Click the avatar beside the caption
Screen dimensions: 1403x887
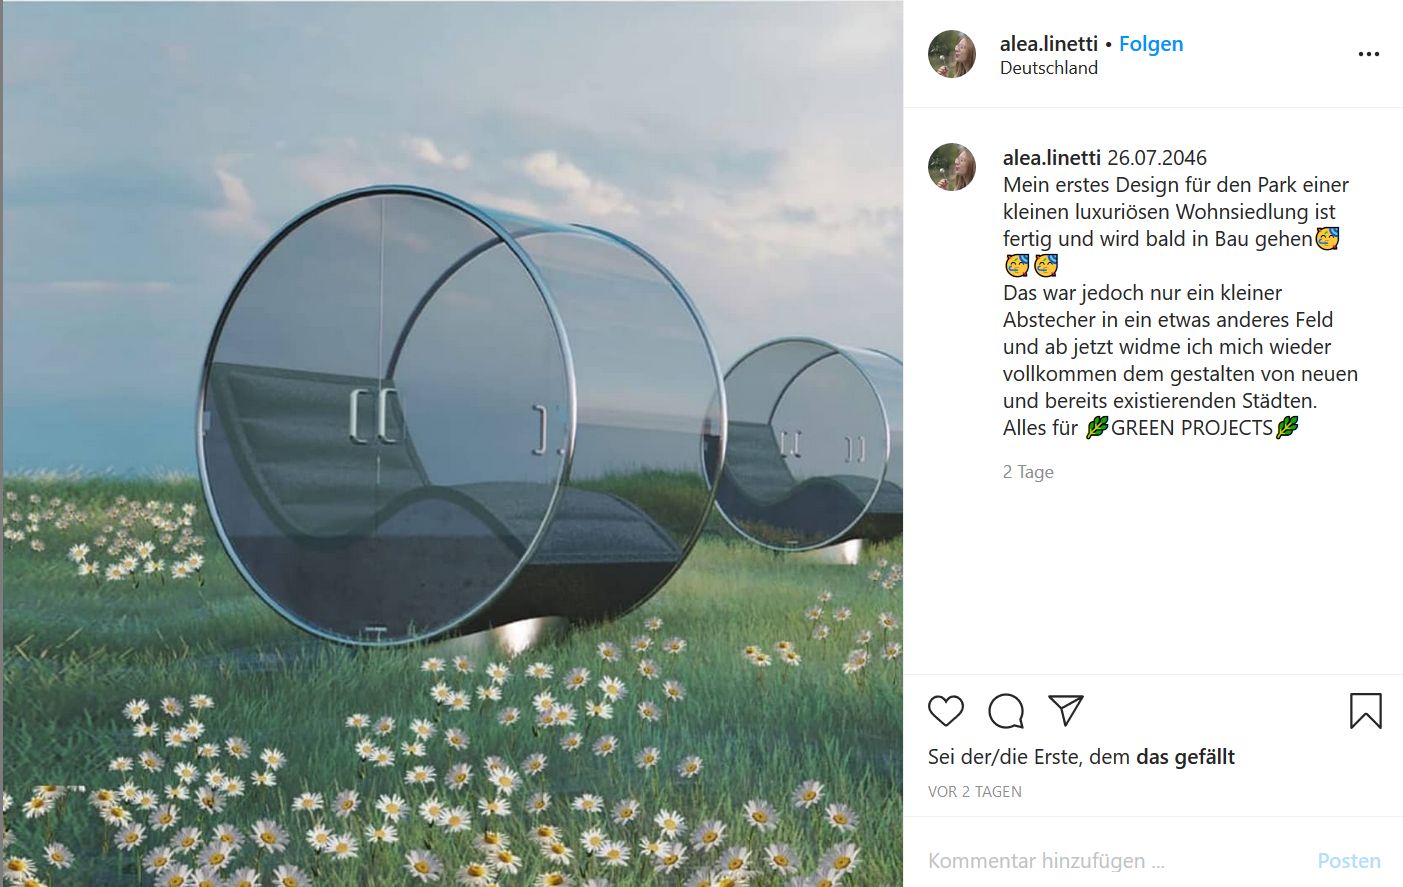coord(952,167)
